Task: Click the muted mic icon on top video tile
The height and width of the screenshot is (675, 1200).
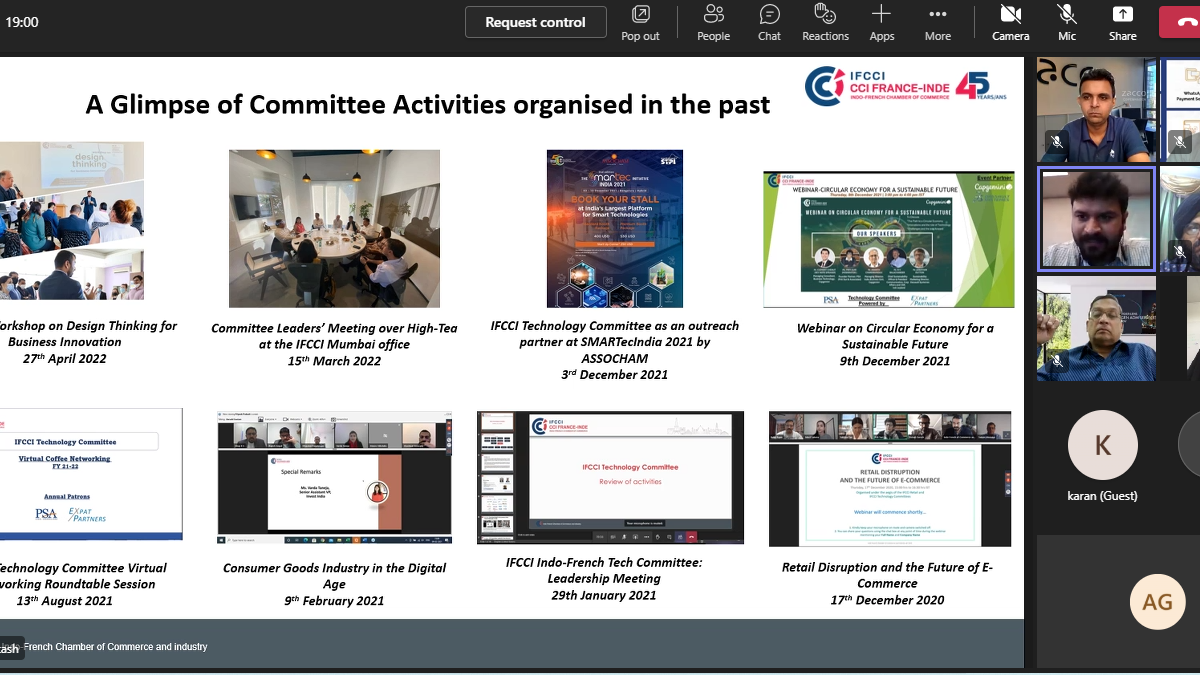Action: click(1056, 142)
